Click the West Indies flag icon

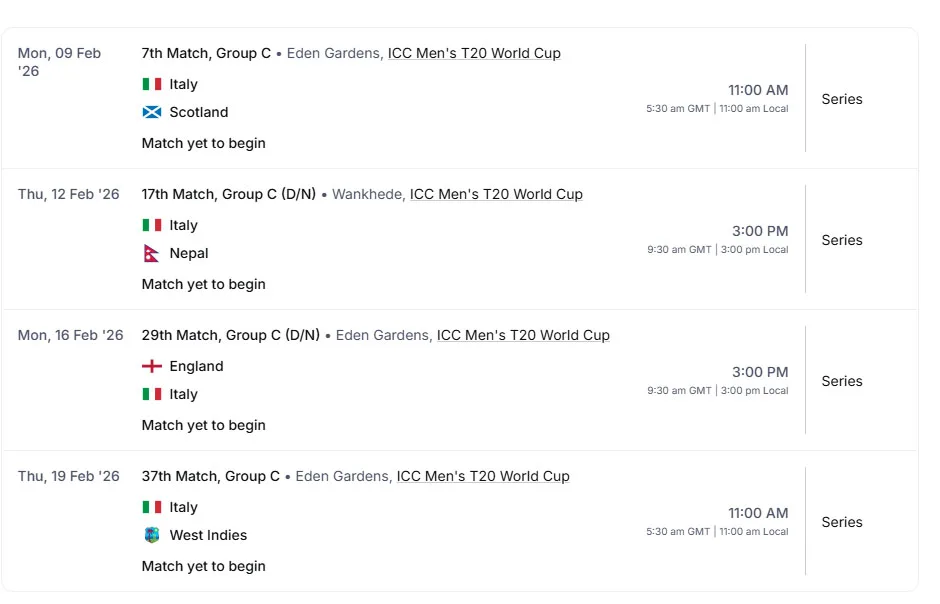click(151, 536)
